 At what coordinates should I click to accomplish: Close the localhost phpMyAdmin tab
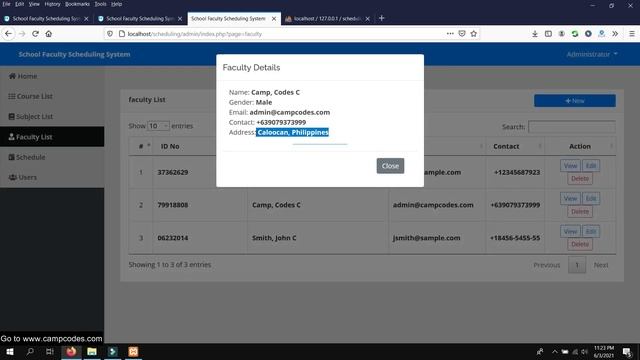[x=367, y=19]
